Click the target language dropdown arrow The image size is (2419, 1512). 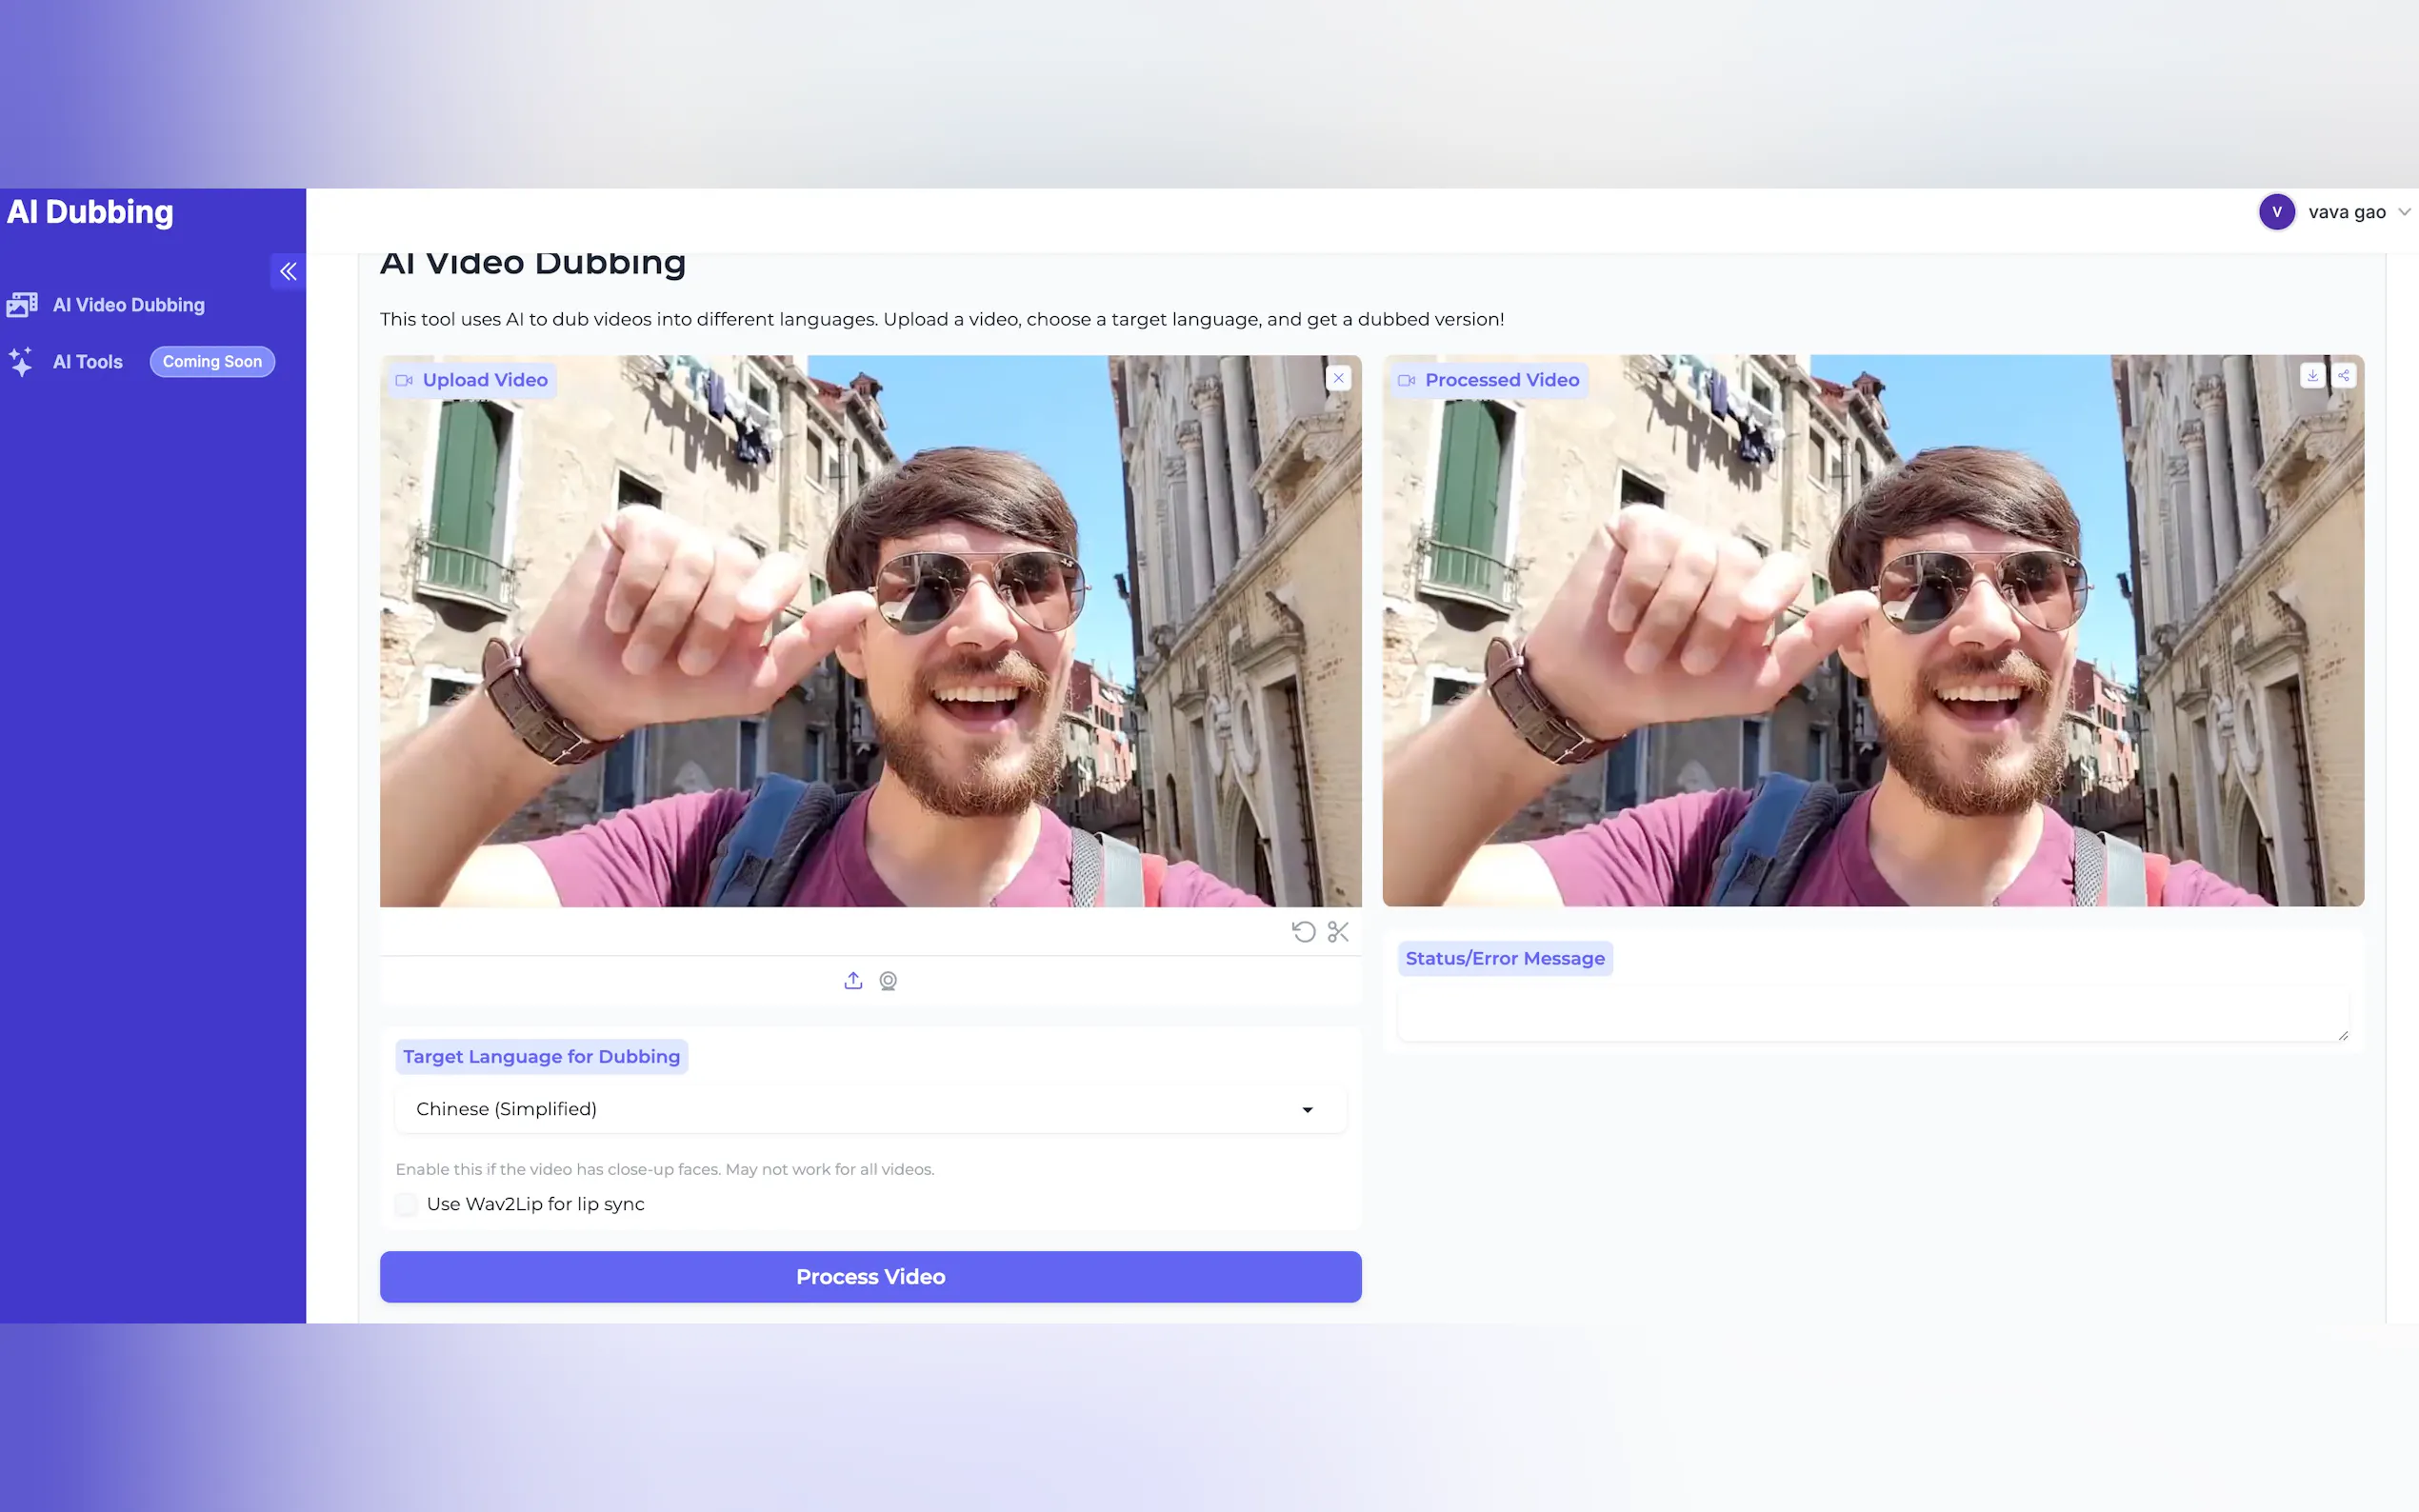(1307, 1110)
